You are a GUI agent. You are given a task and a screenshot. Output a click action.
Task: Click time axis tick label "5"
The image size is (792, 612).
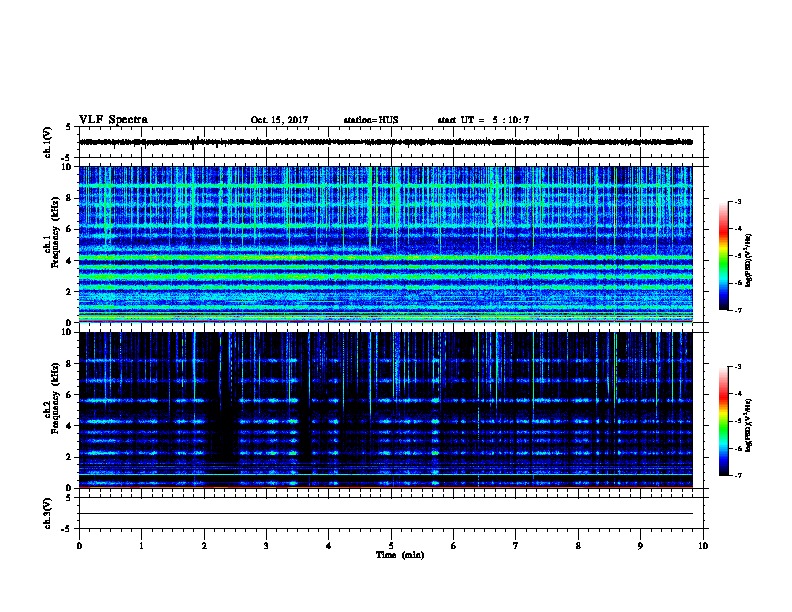[x=391, y=545]
